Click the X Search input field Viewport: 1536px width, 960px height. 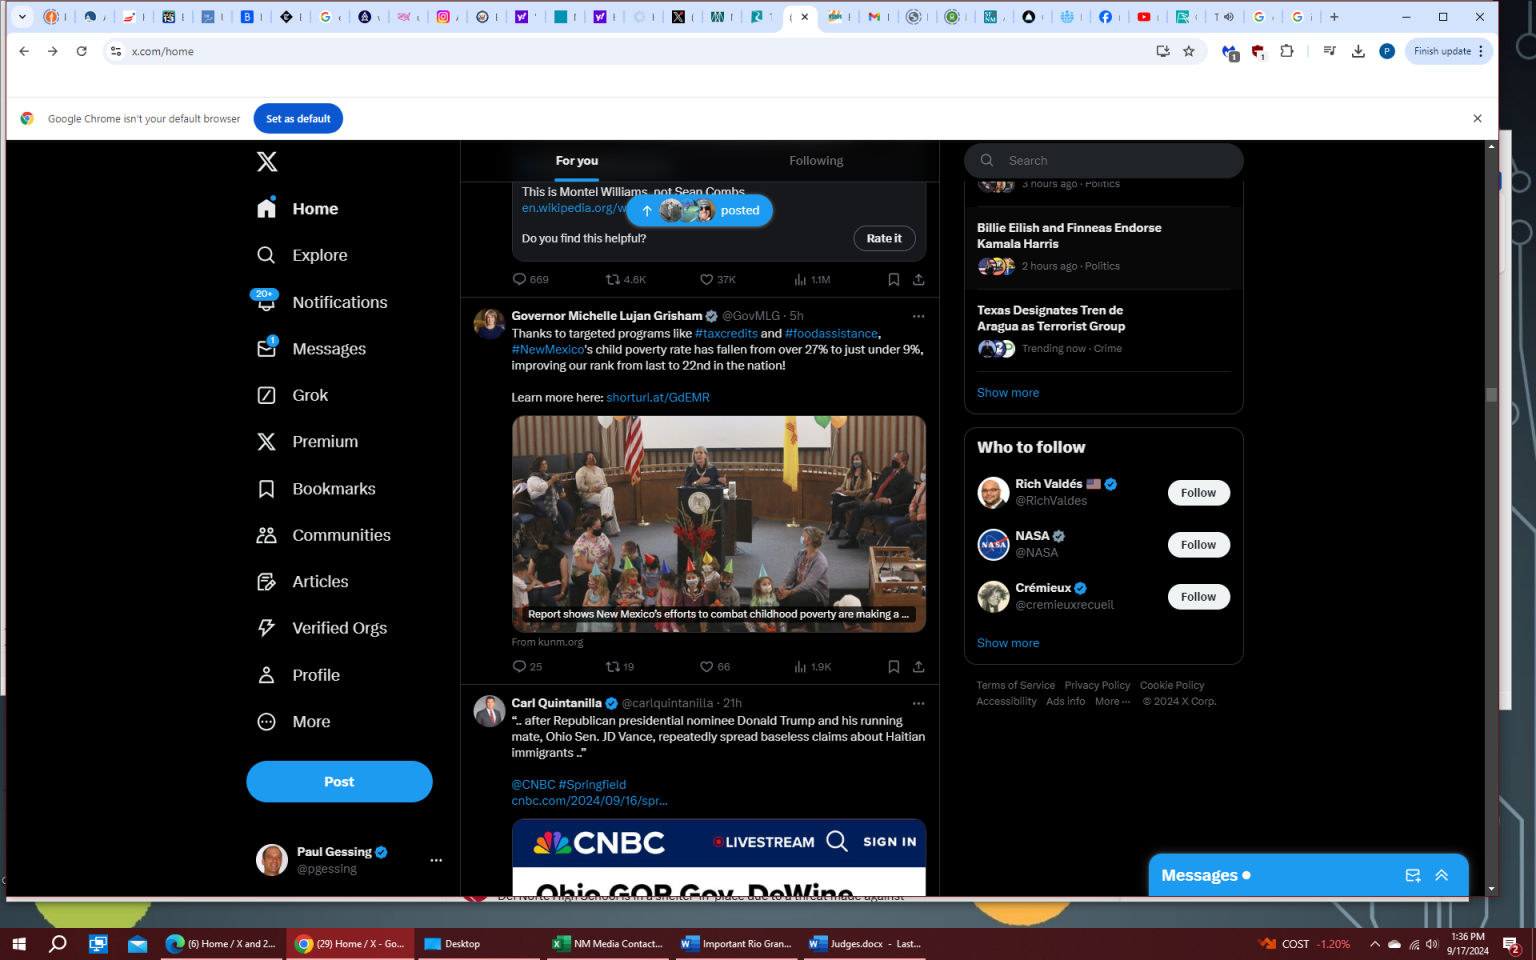1115,161
